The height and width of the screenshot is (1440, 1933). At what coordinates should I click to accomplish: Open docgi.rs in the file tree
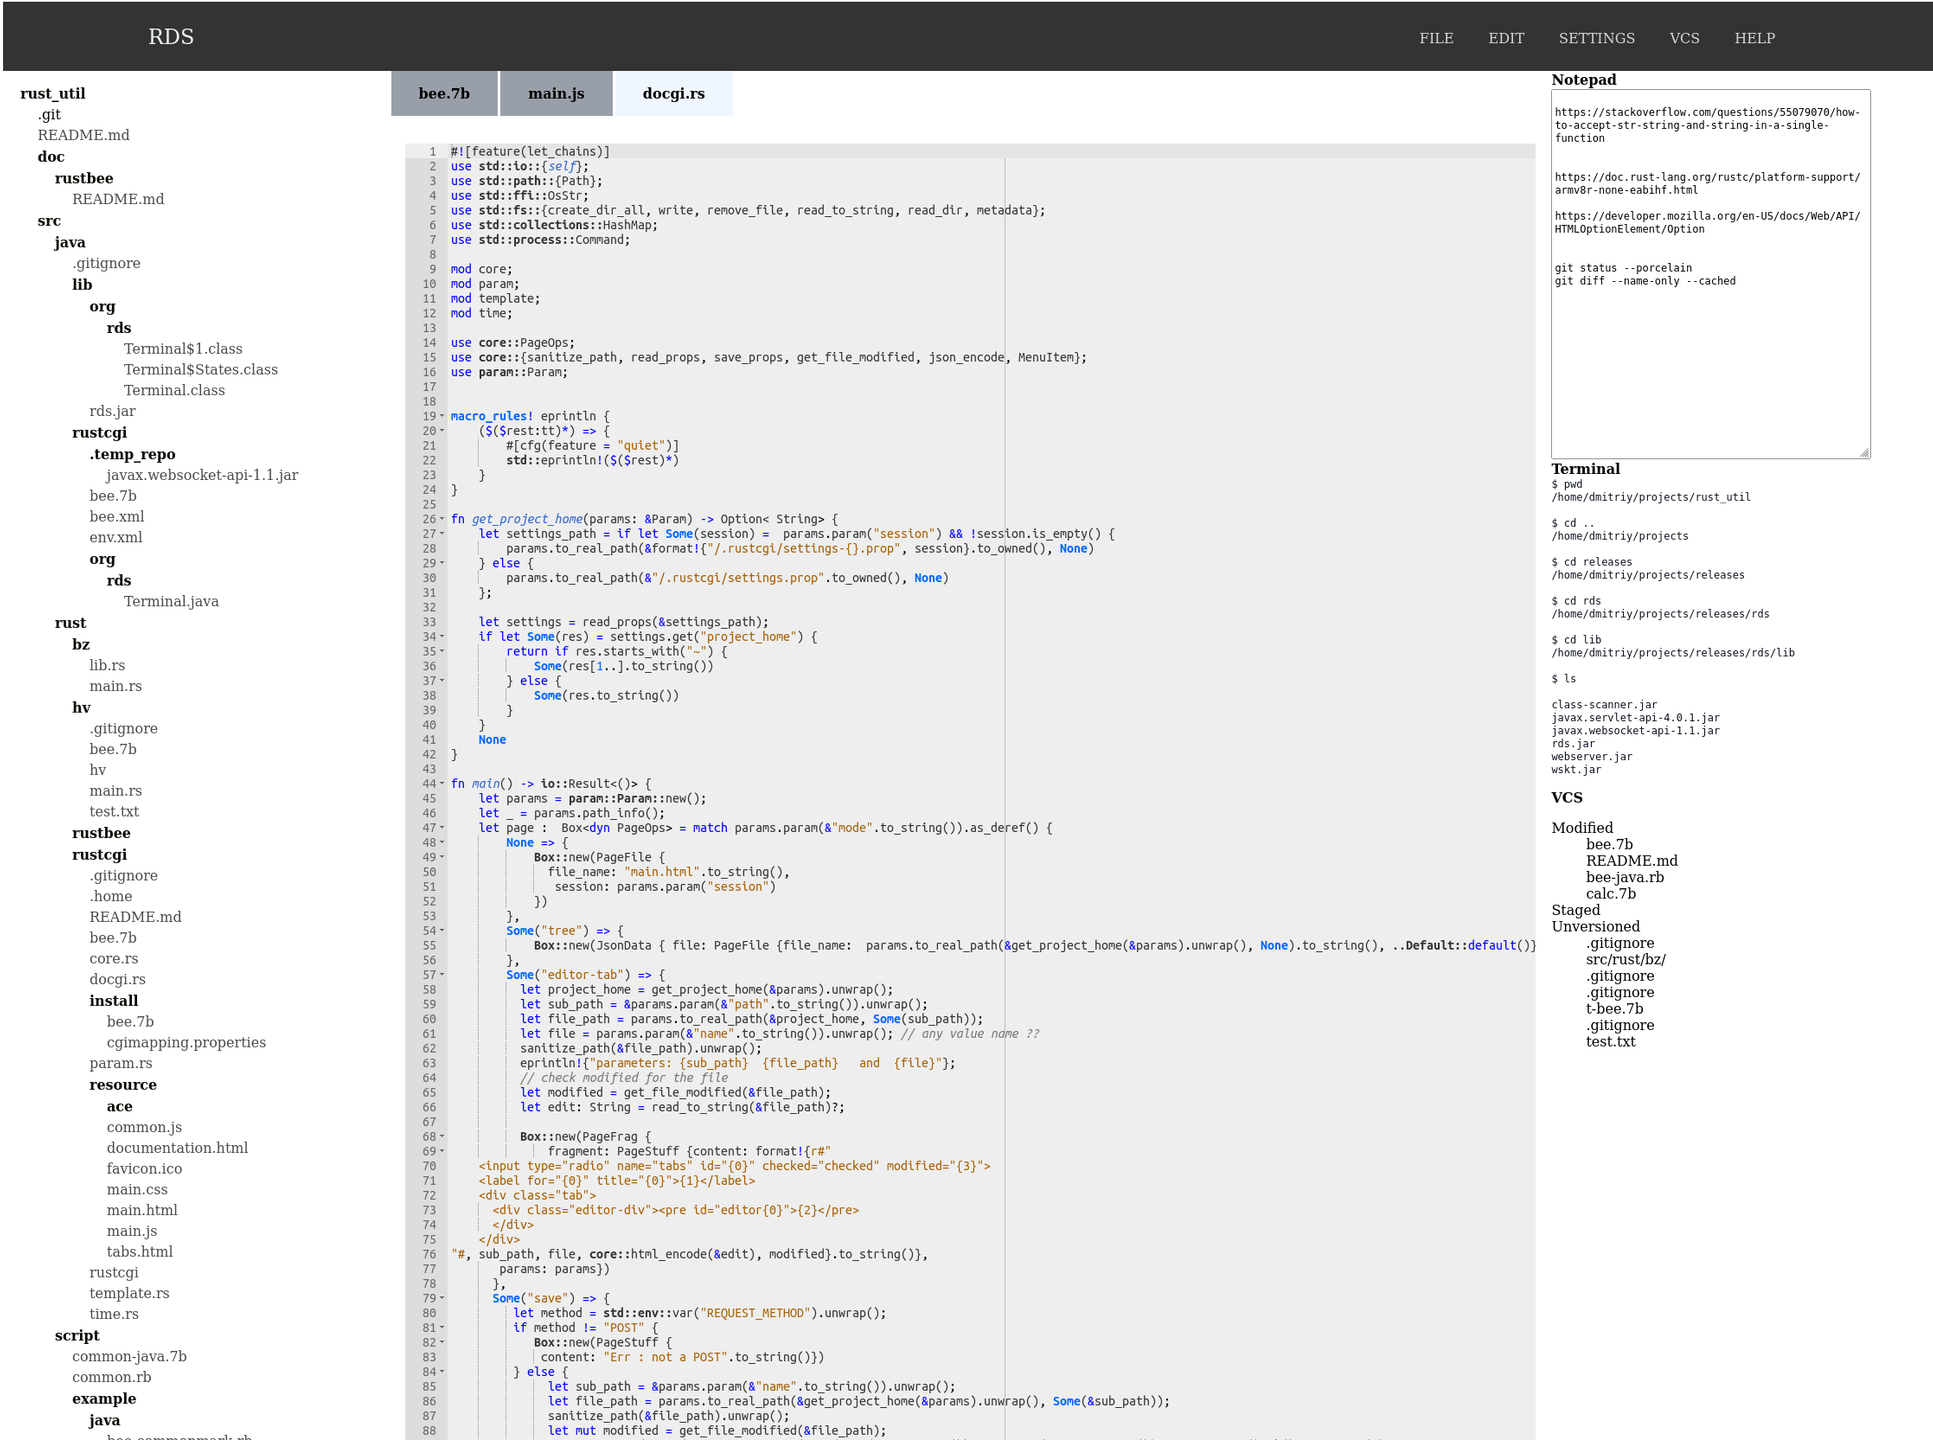pyautogui.click(x=117, y=979)
